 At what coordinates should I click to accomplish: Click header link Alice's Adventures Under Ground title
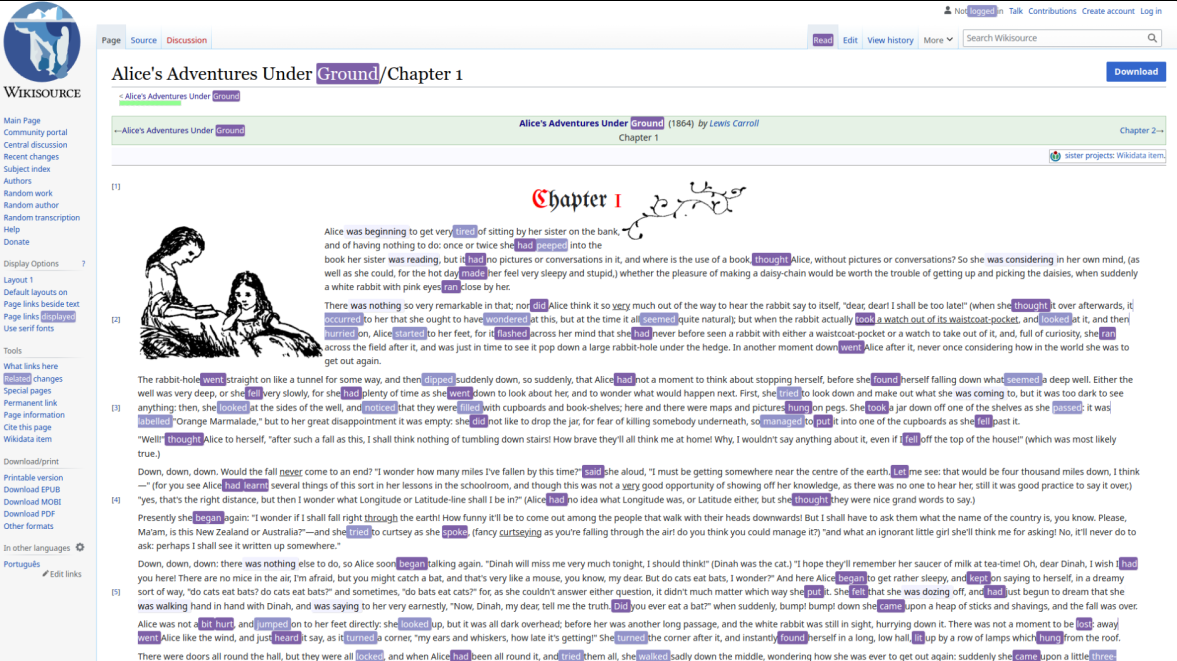592,123
